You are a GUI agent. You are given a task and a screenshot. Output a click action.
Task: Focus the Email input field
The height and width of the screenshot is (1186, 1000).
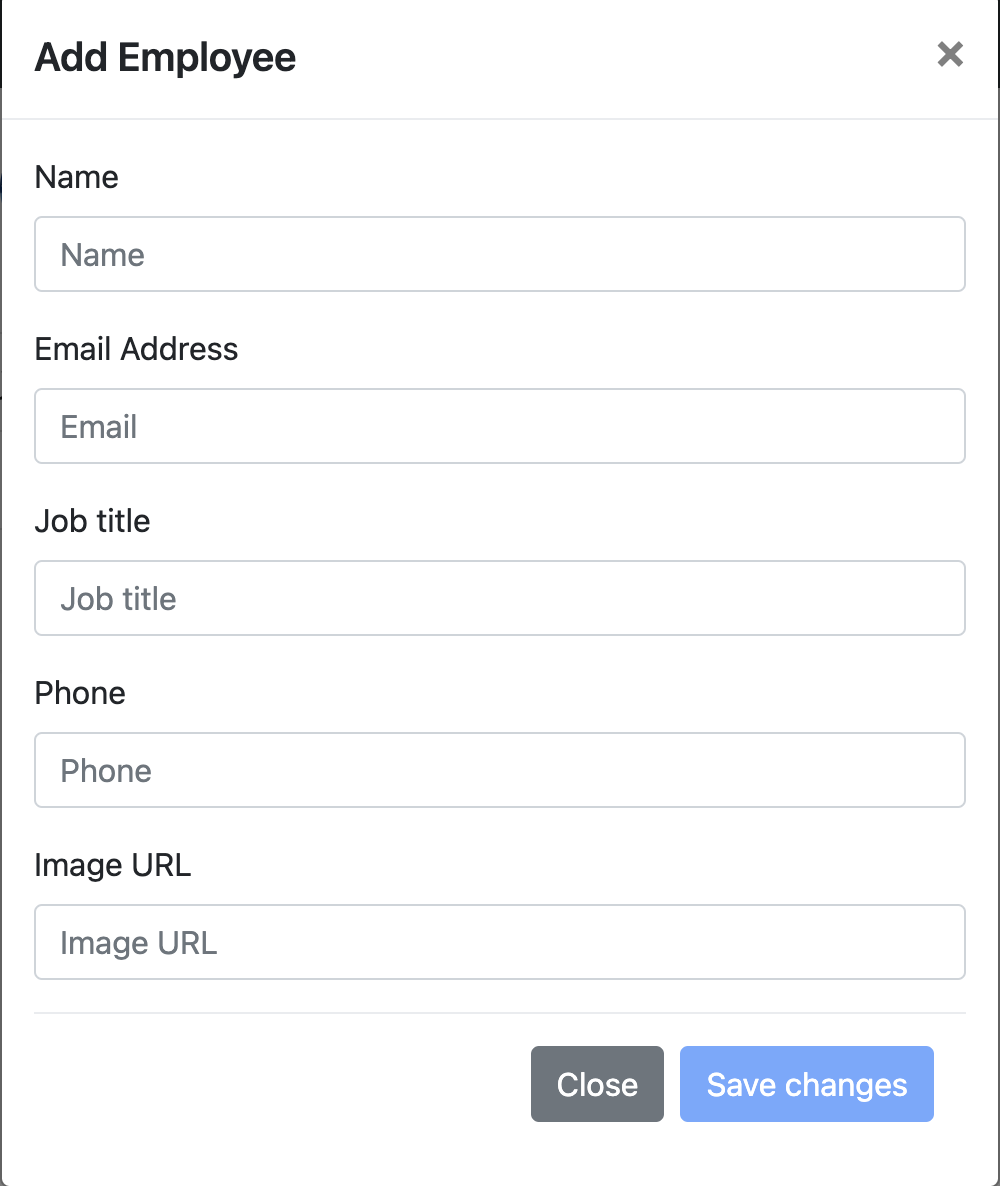[500, 426]
